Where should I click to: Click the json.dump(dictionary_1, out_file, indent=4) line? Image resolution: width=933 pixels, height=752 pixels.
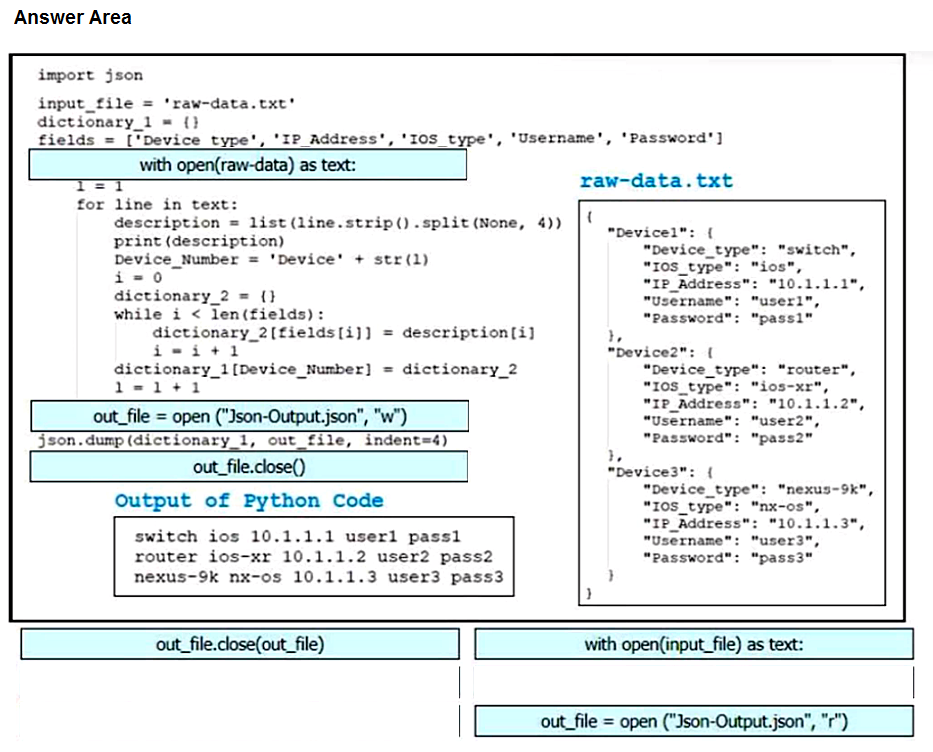[x=243, y=440]
